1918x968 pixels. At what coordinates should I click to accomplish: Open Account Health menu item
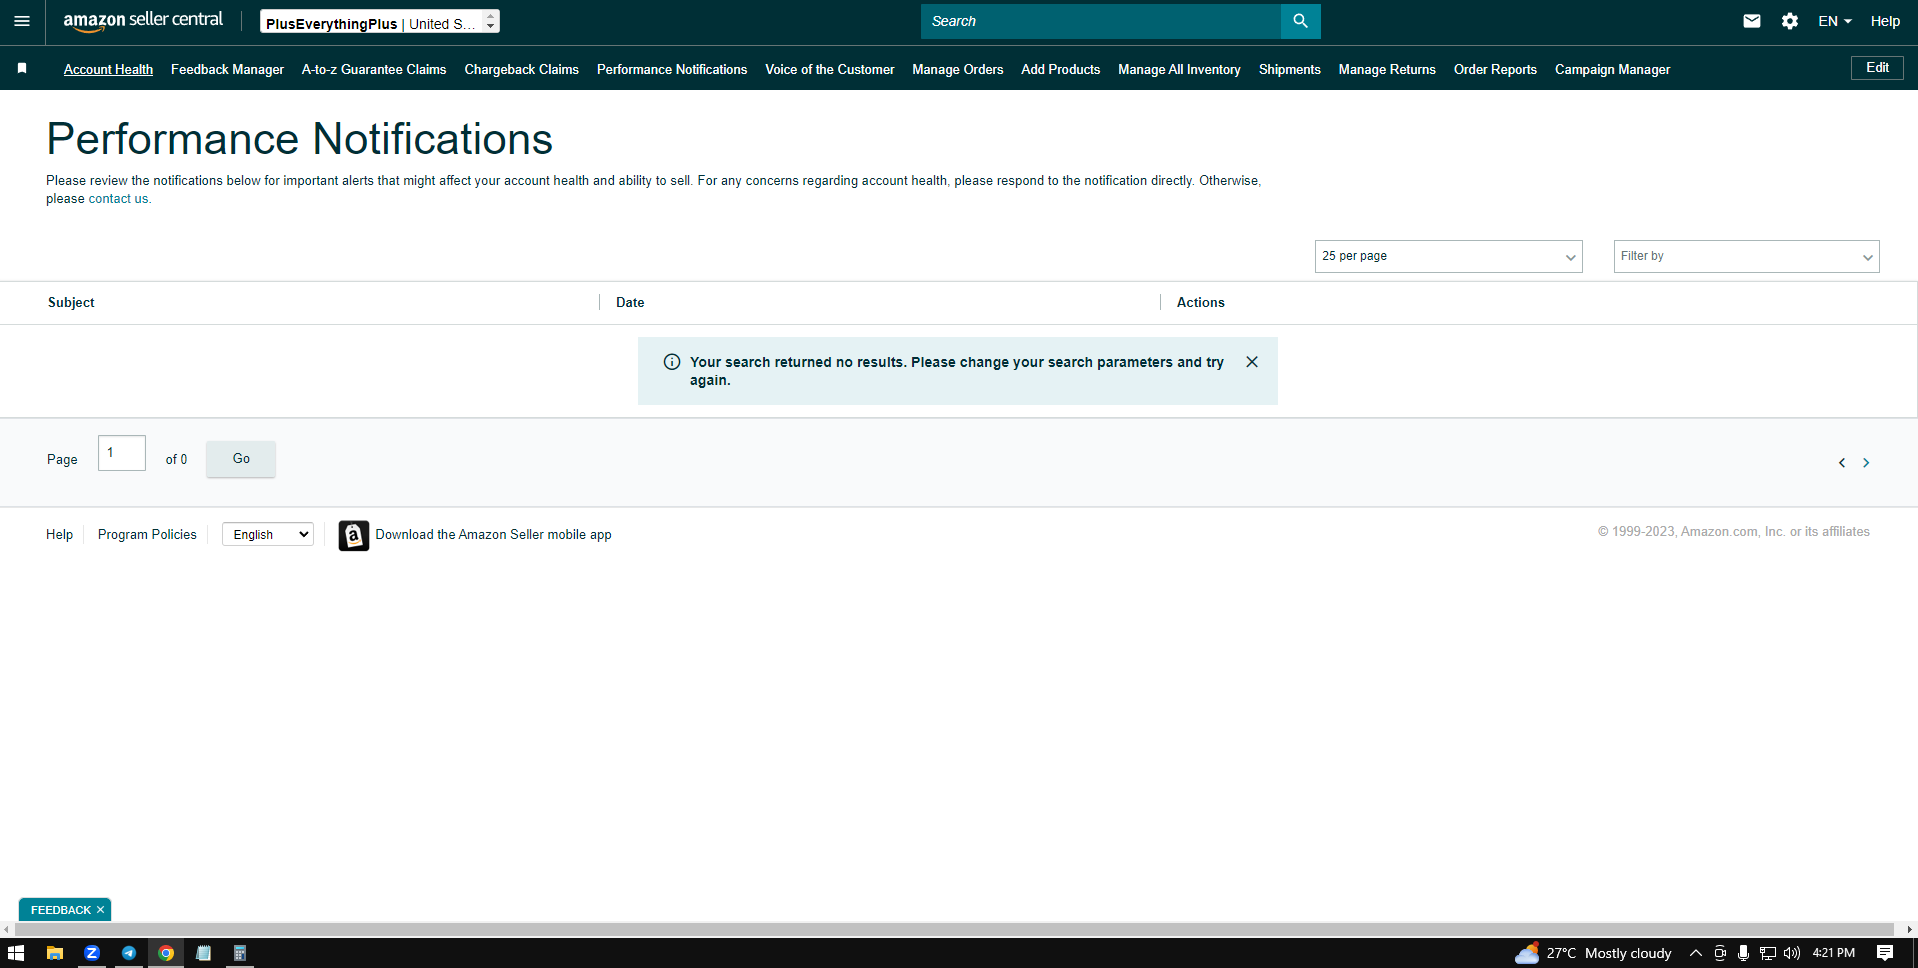[x=108, y=69]
